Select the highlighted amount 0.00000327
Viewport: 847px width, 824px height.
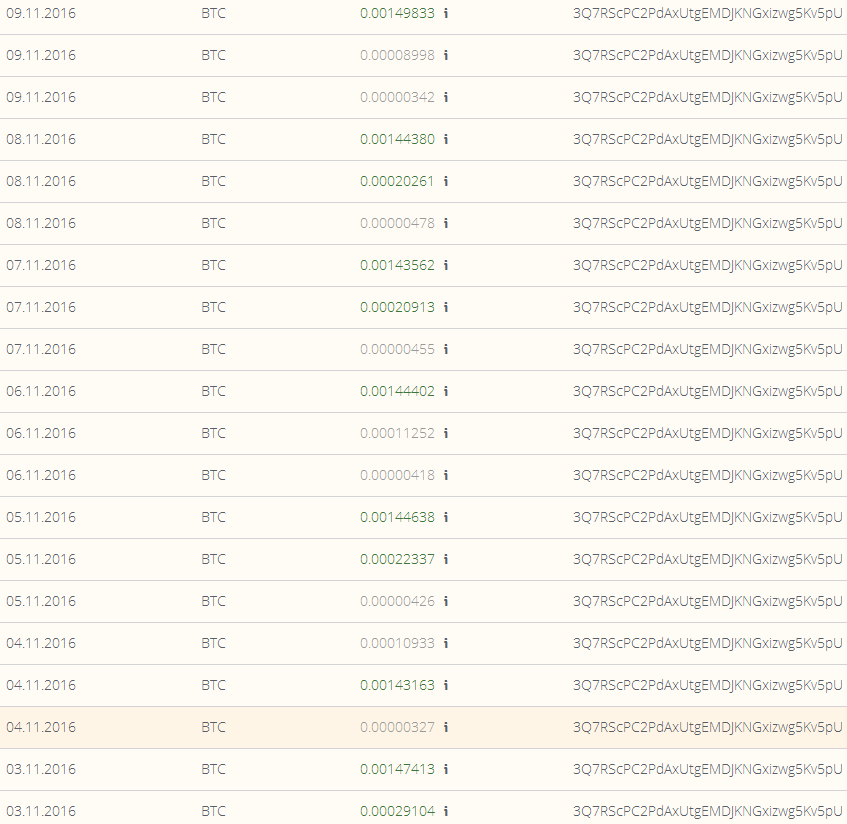(397, 727)
